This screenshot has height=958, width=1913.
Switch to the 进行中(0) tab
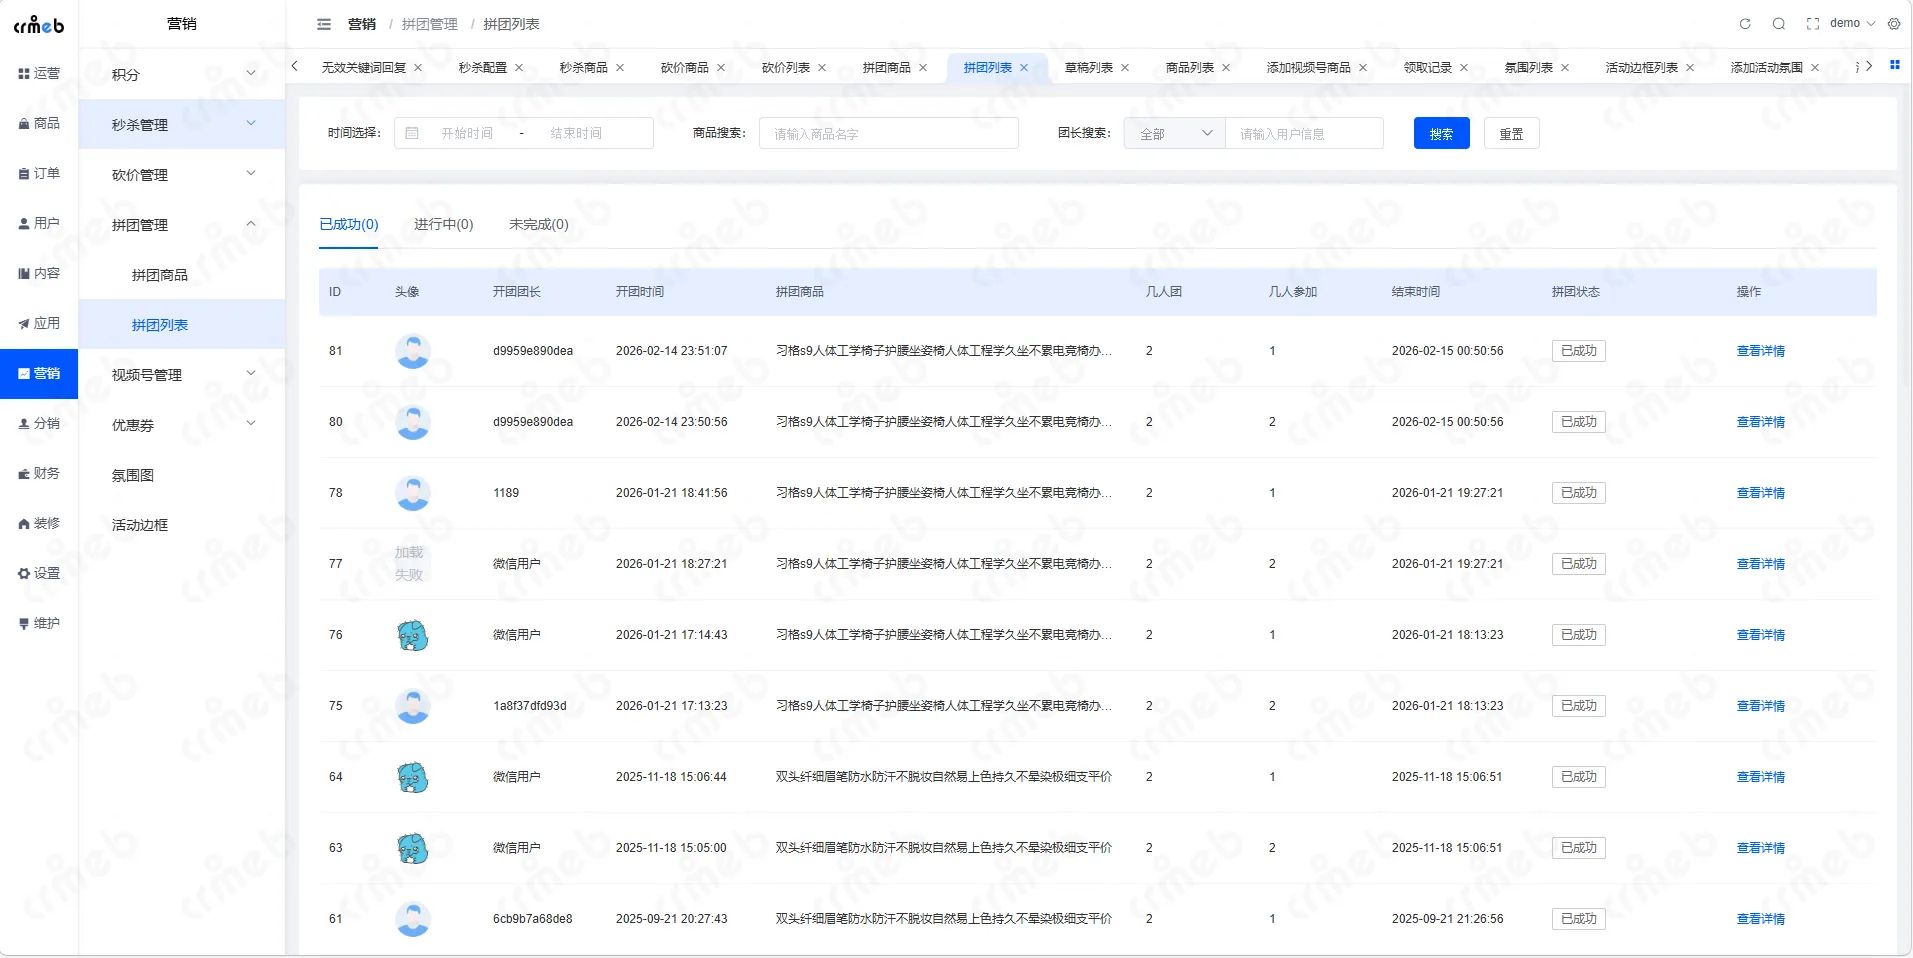pyautogui.click(x=443, y=224)
